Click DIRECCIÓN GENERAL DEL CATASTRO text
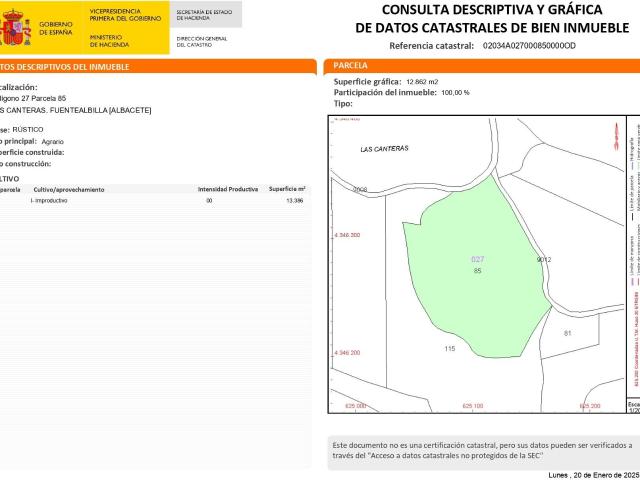This screenshot has width=640, height=480. coord(202,42)
